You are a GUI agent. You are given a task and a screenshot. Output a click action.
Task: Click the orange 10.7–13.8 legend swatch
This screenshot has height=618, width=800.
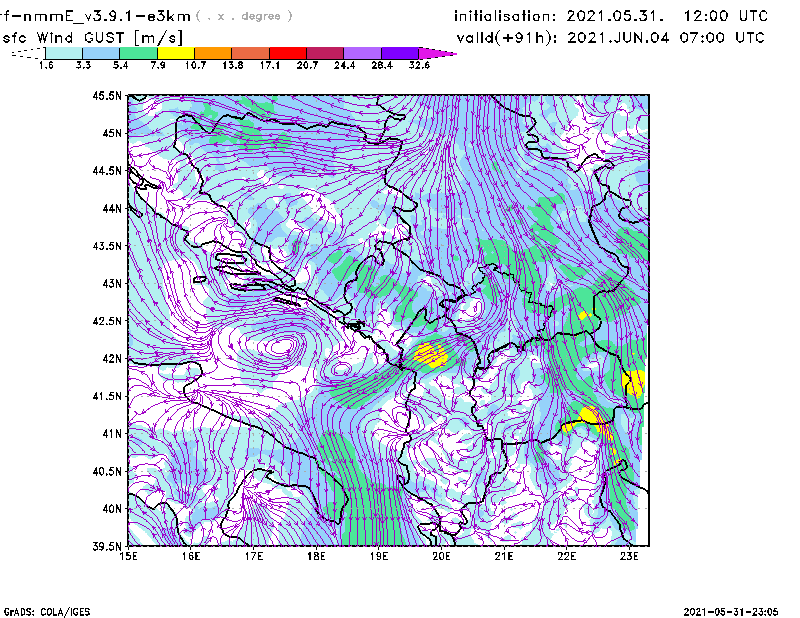point(213,53)
